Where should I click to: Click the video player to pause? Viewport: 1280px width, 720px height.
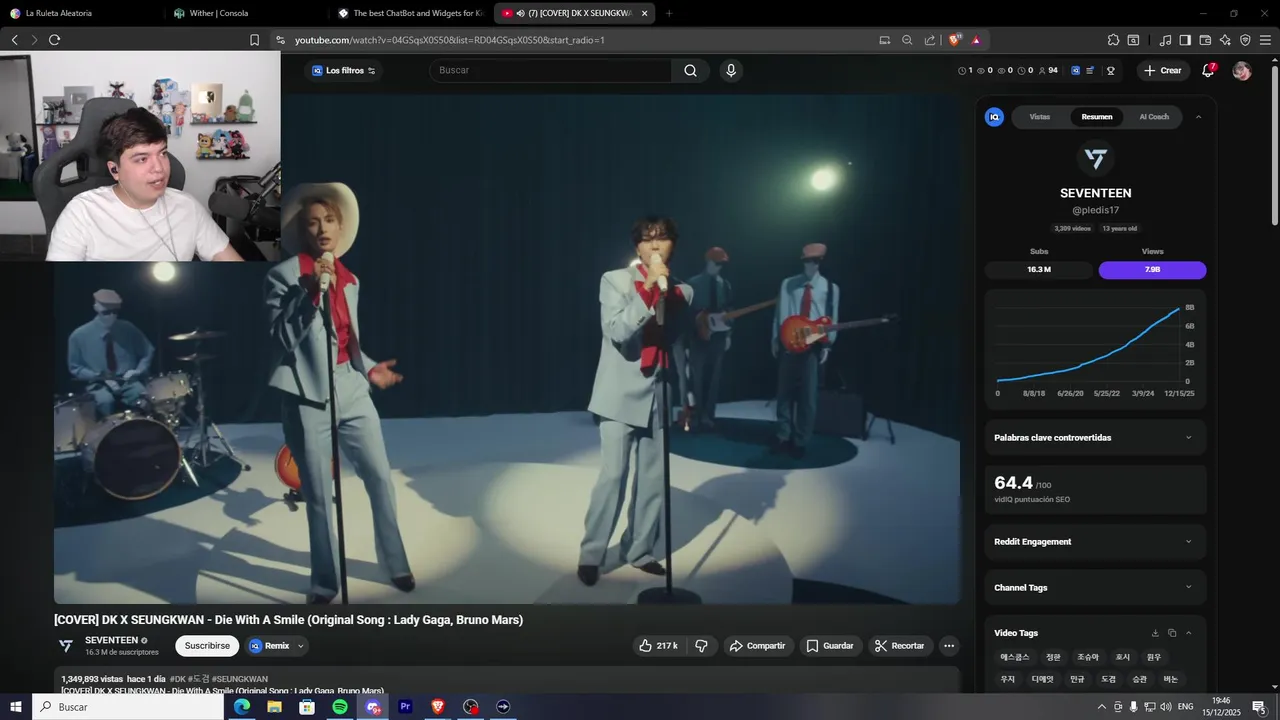(x=507, y=350)
